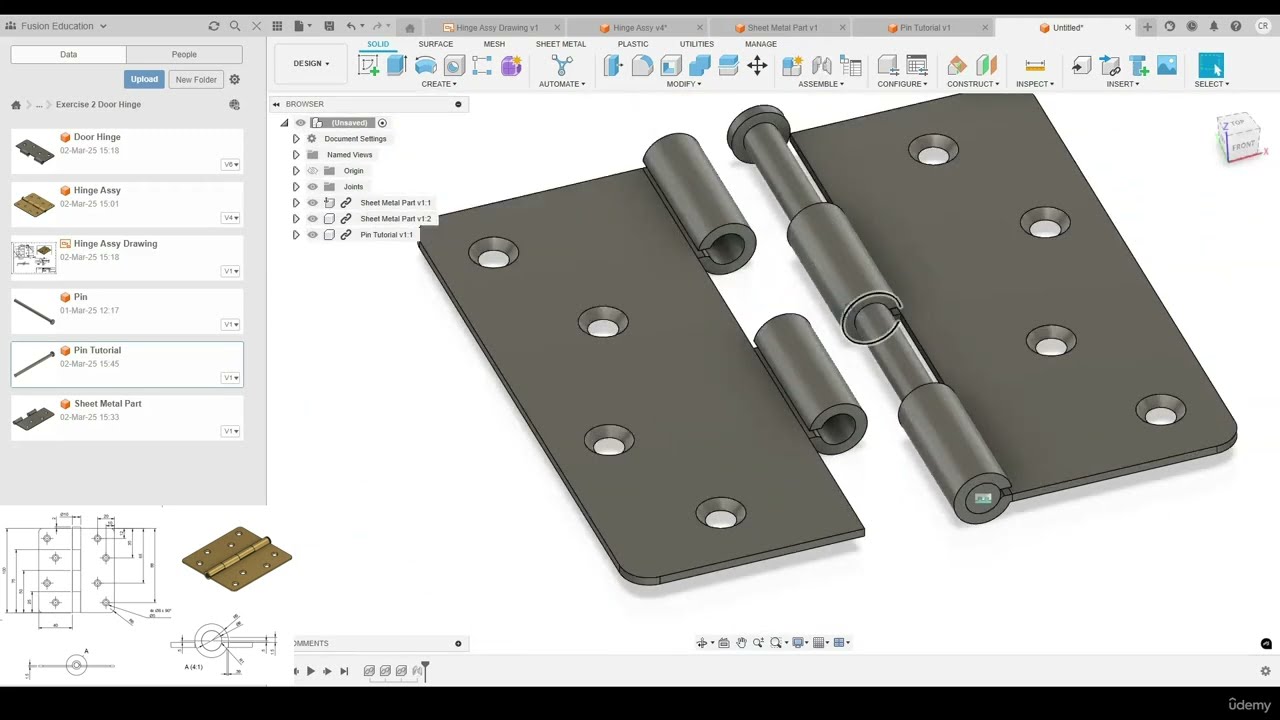The height and width of the screenshot is (720, 1280).
Task: Hide Sheet Metal Part v1:2
Action: [x=312, y=219]
